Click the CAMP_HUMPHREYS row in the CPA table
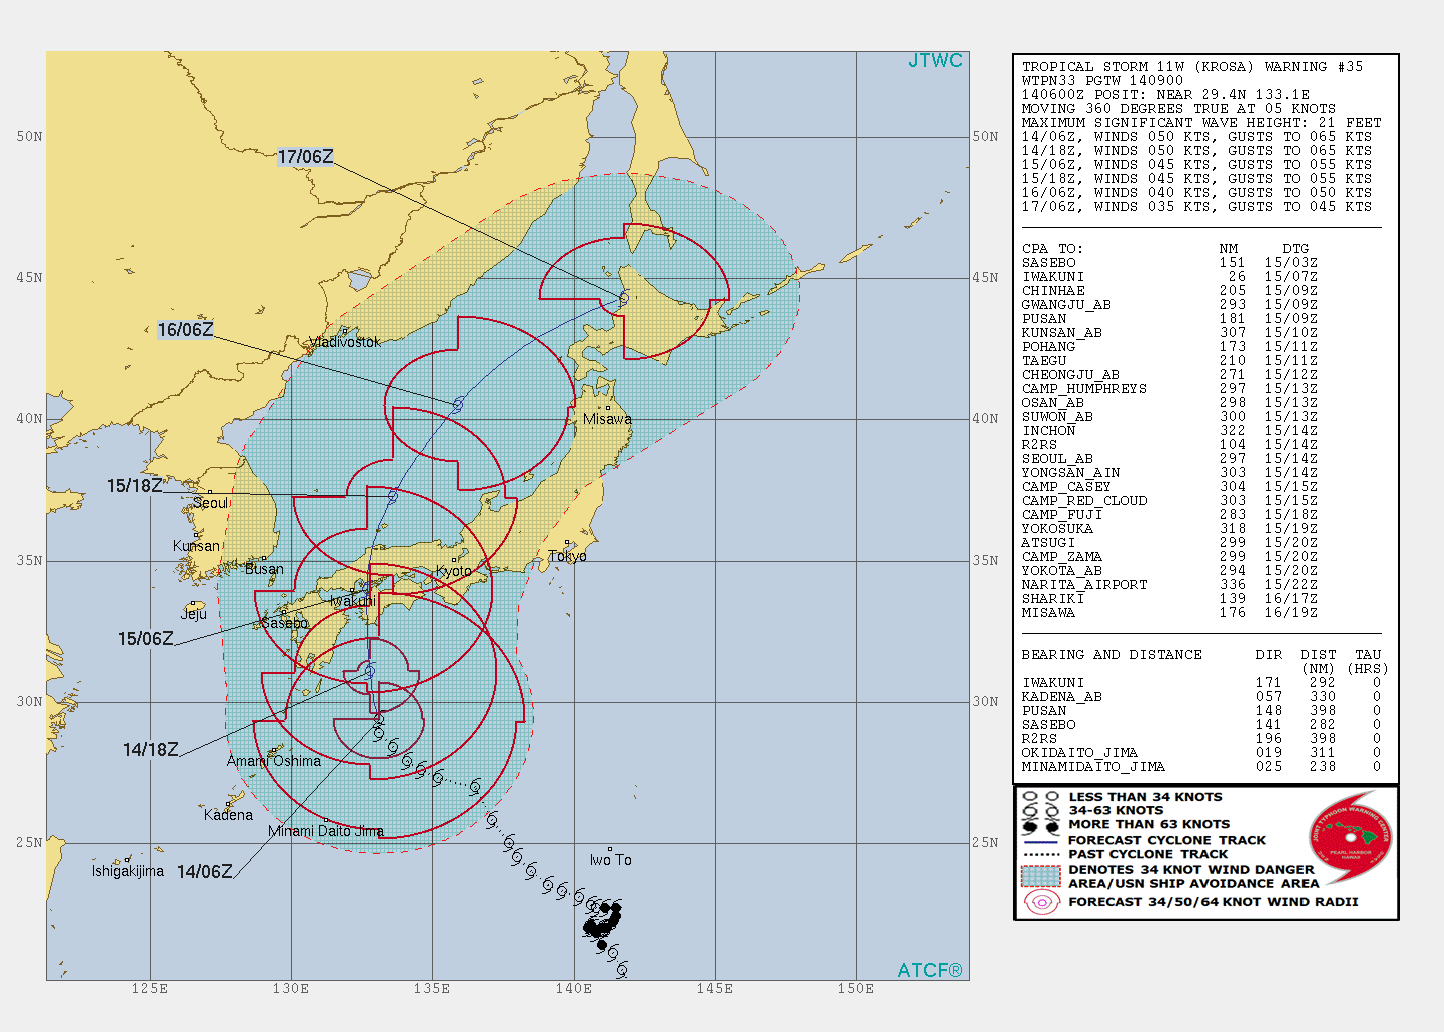1444x1032 pixels. coord(1170,389)
